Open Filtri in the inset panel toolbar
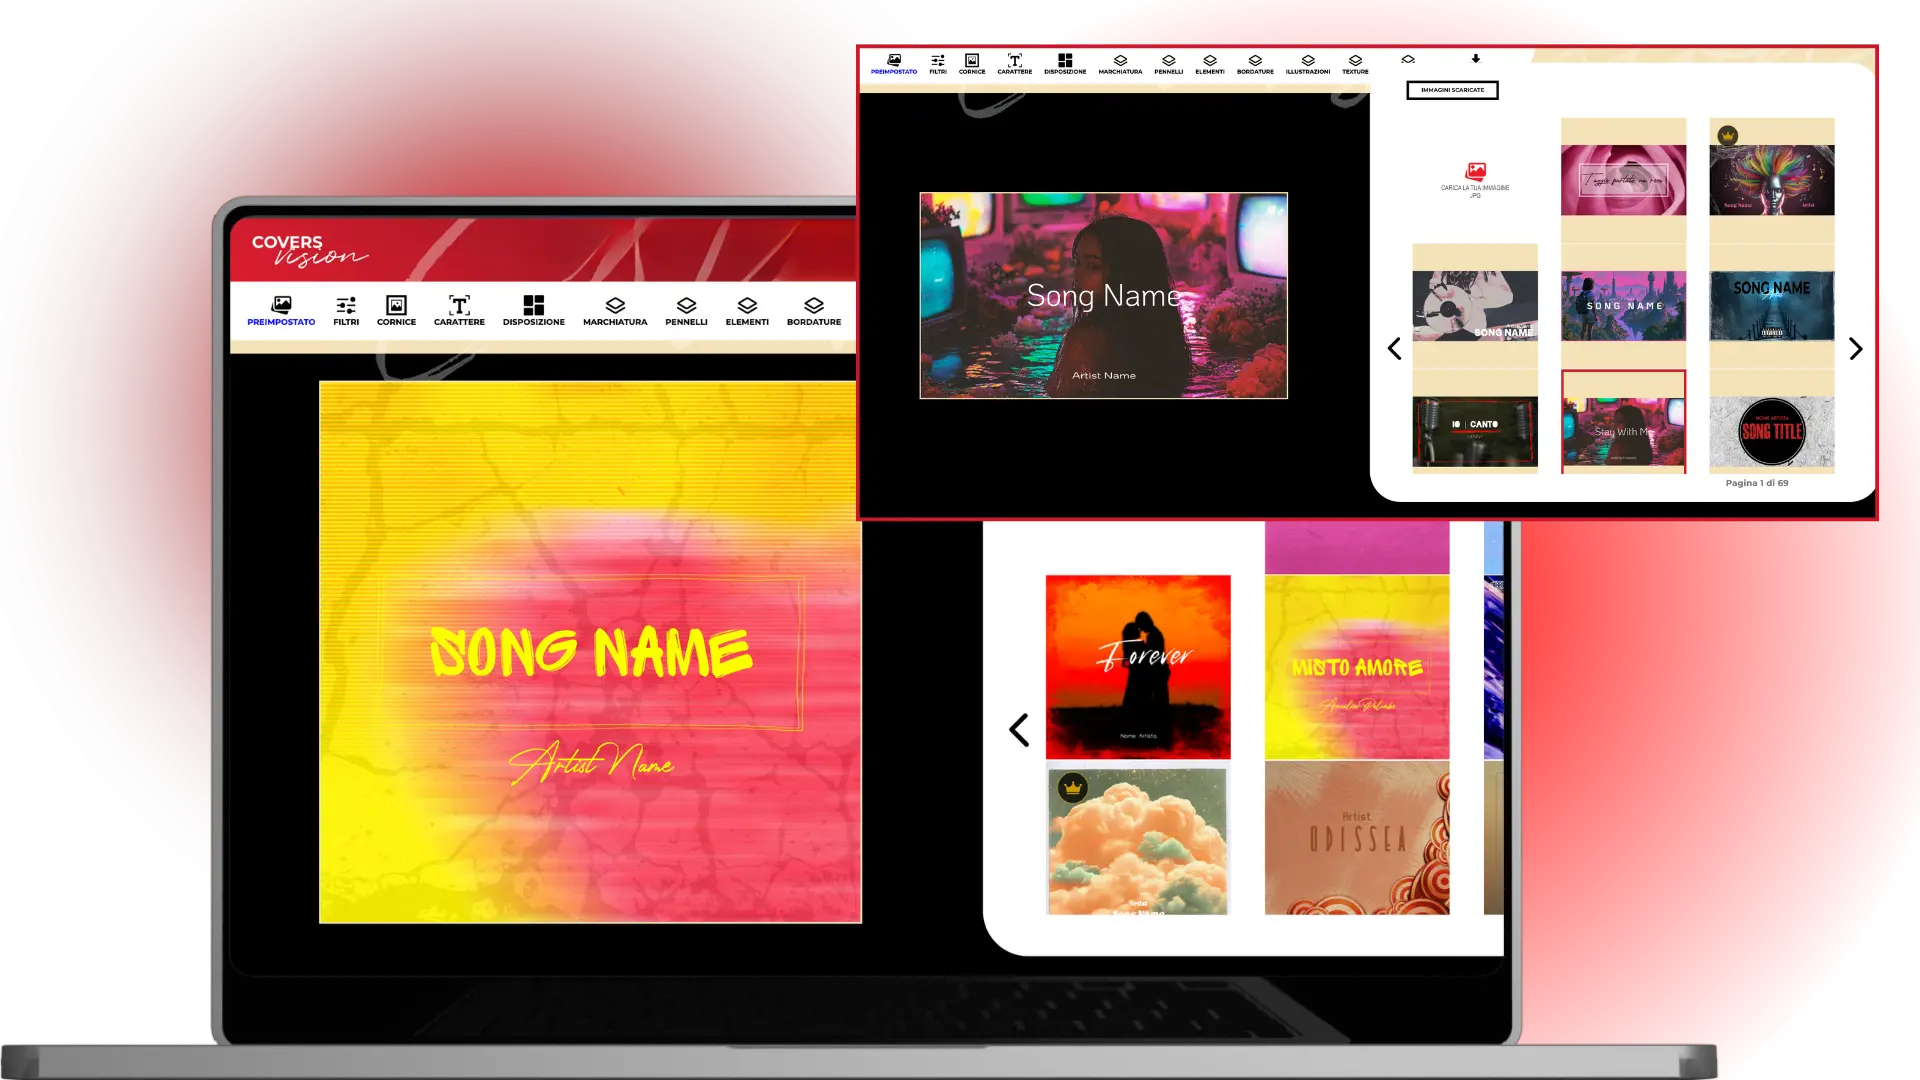Image resolution: width=1920 pixels, height=1080 pixels. pos(938,64)
